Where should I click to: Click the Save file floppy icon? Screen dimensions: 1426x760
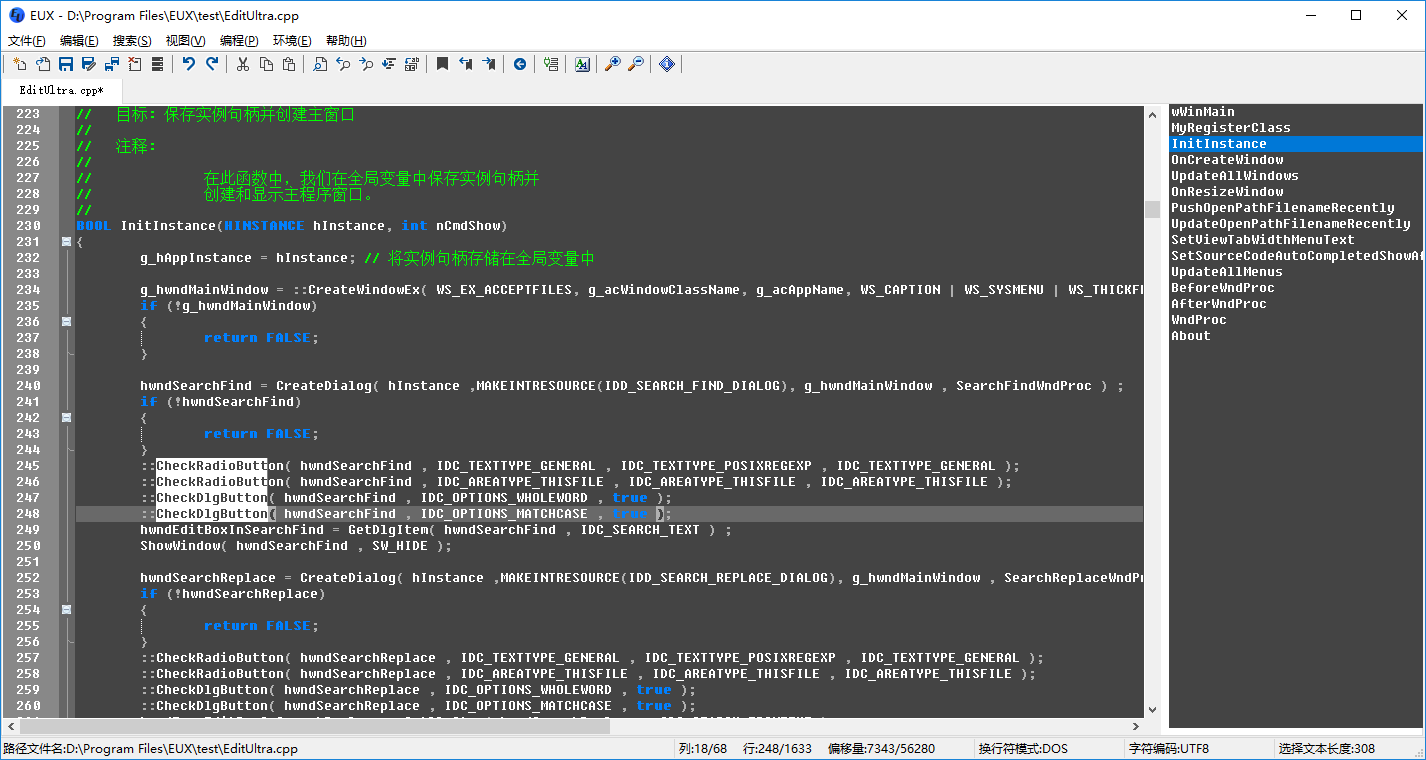[x=66, y=64]
